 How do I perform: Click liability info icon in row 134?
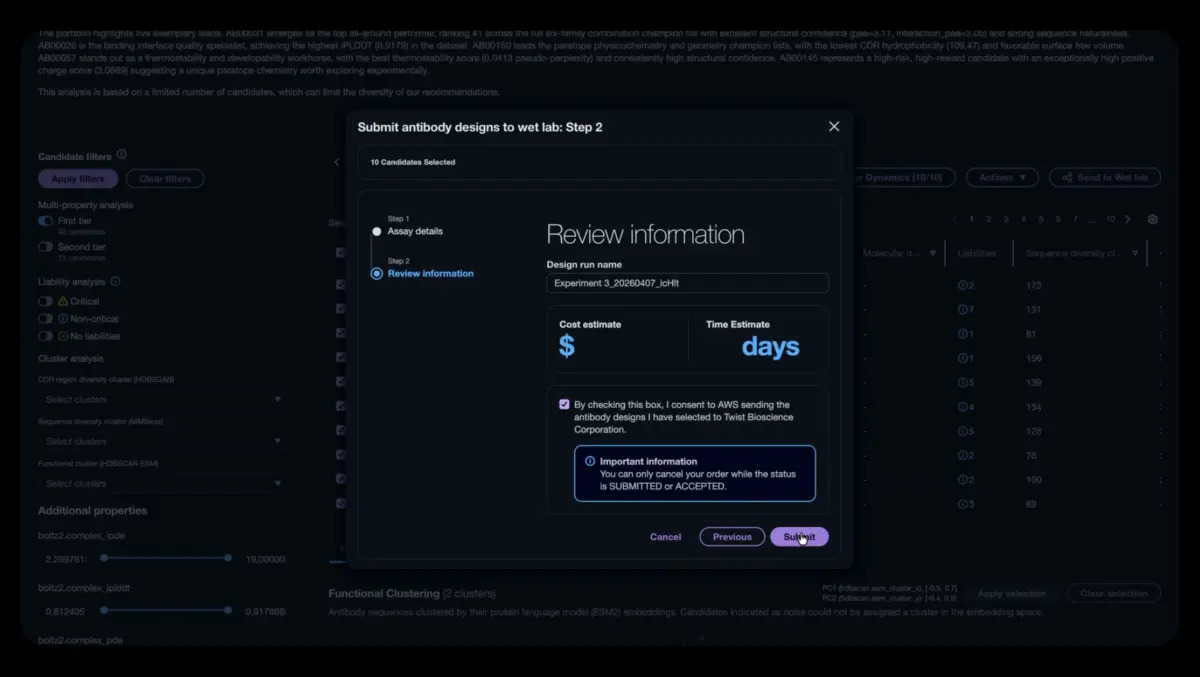coord(962,407)
